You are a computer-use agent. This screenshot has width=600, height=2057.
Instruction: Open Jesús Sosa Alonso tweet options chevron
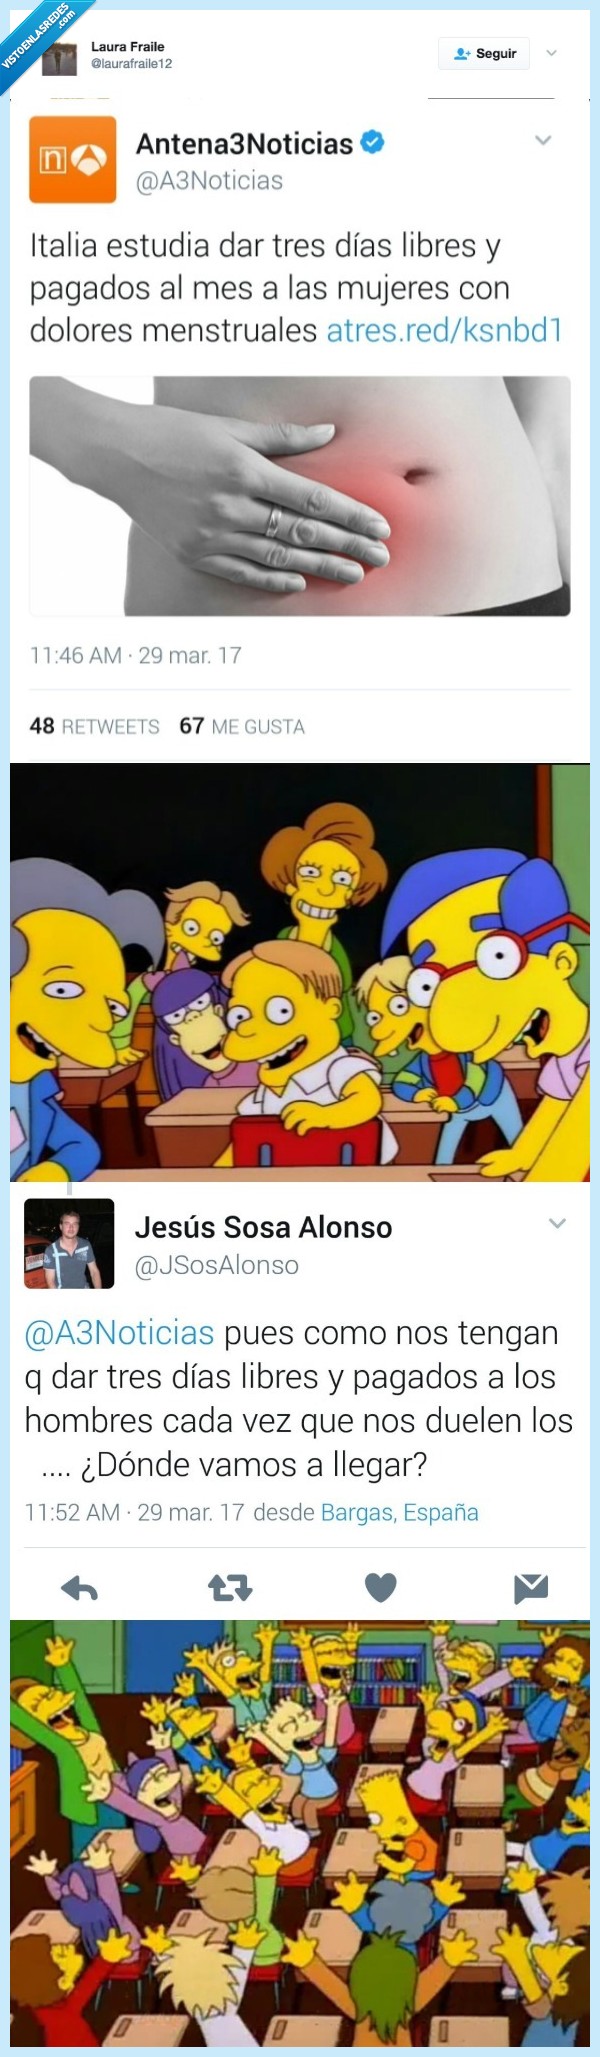tap(558, 1223)
